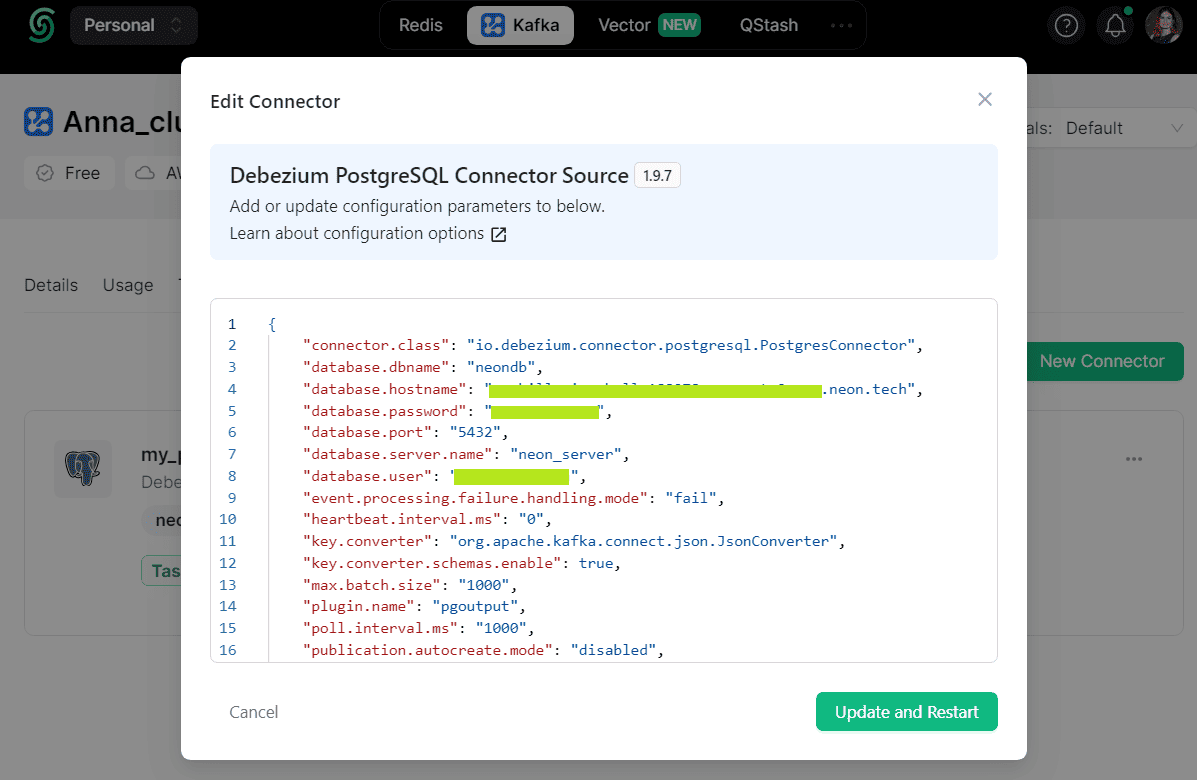This screenshot has height=780, width=1197.
Task: Open the Usage tab
Action: click(128, 285)
